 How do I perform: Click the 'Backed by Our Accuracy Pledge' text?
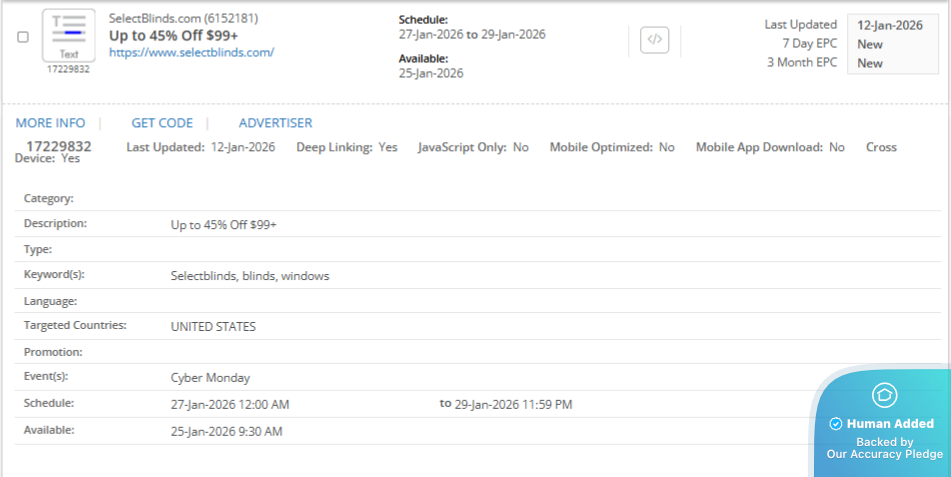tap(884, 448)
